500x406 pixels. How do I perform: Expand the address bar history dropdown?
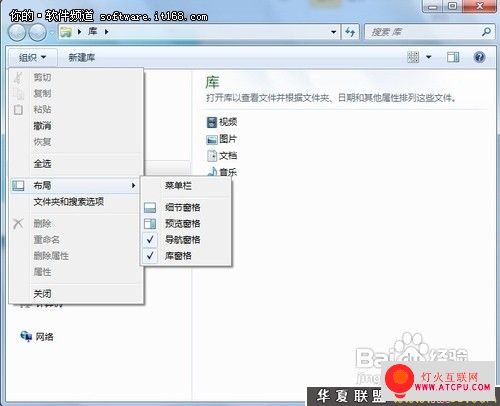(x=333, y=32)
